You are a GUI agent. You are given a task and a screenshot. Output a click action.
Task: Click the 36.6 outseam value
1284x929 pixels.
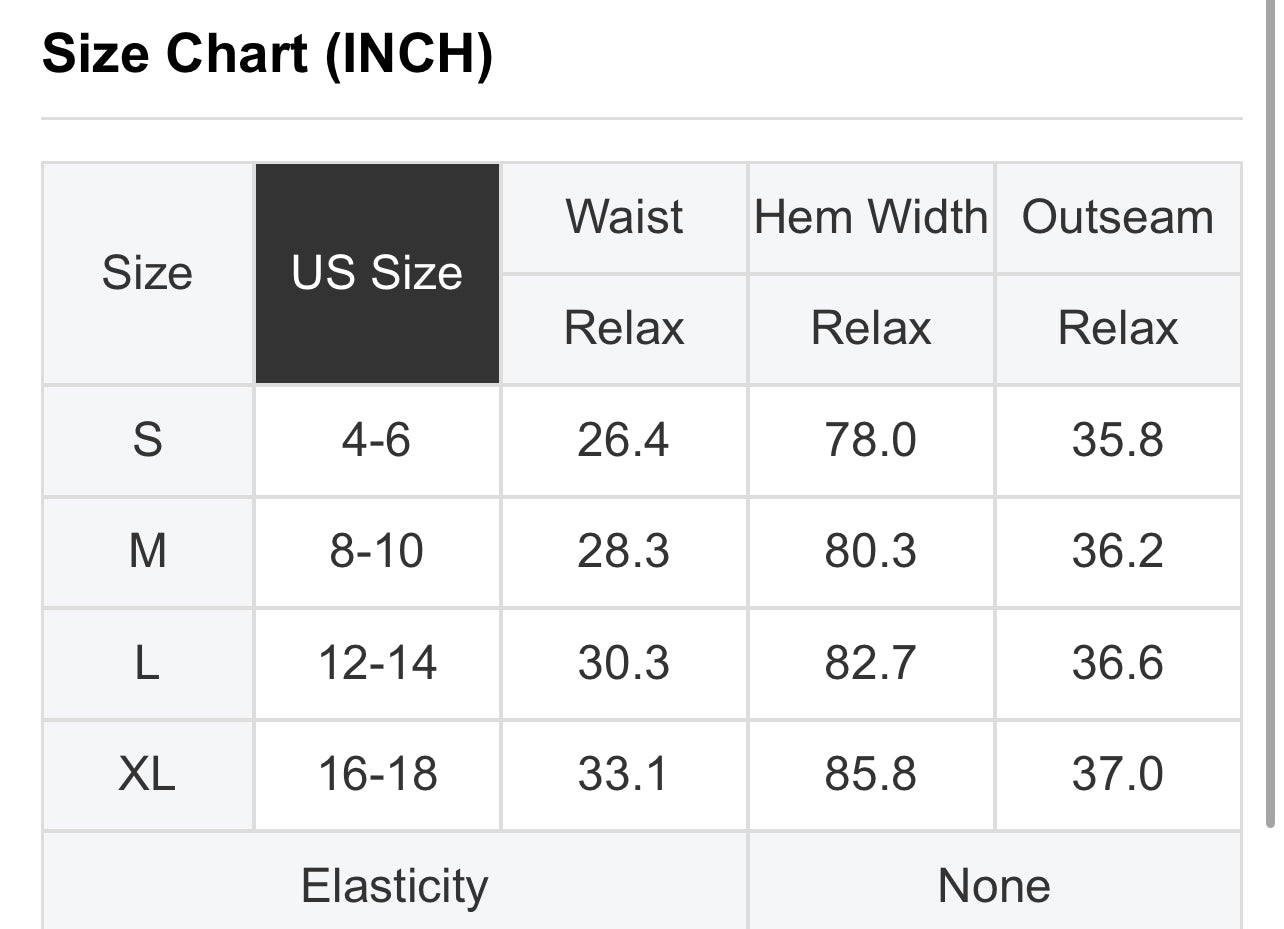pos(1118,663)
